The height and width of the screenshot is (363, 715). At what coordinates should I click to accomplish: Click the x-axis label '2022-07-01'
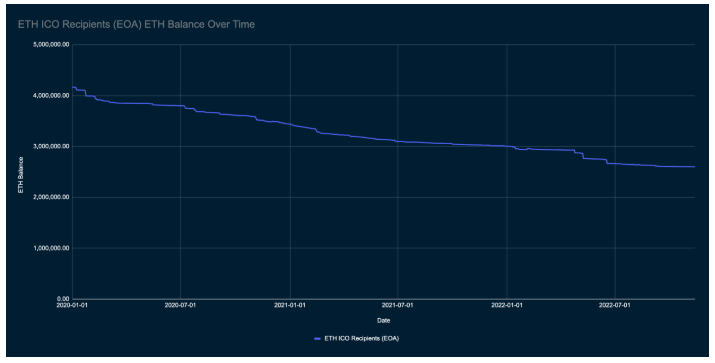click(x=615, y=306)
